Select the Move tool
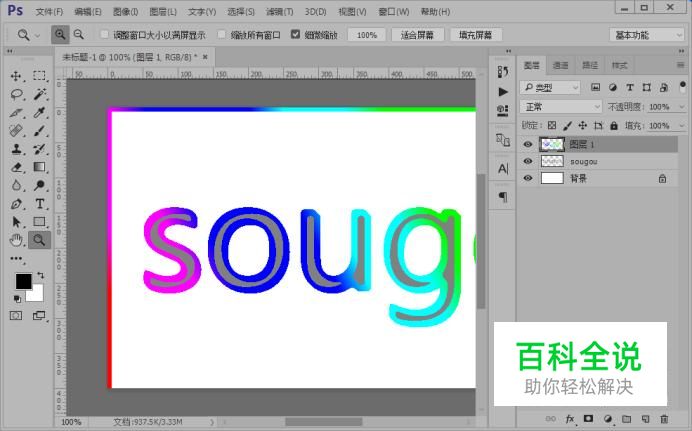692x431 pixels. click(x=16, y=76)
